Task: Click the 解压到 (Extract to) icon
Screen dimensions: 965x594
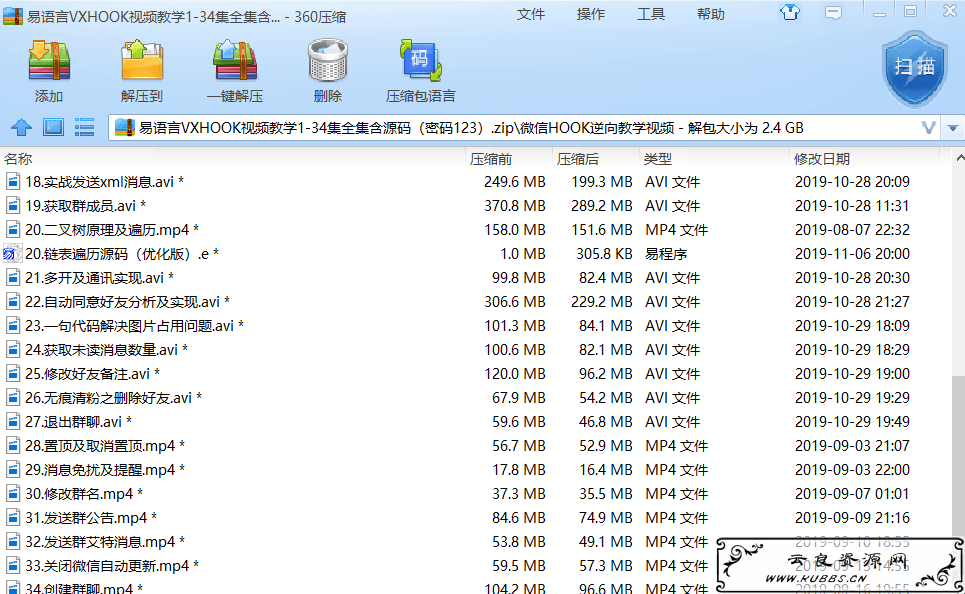Action: pos(142,61)
